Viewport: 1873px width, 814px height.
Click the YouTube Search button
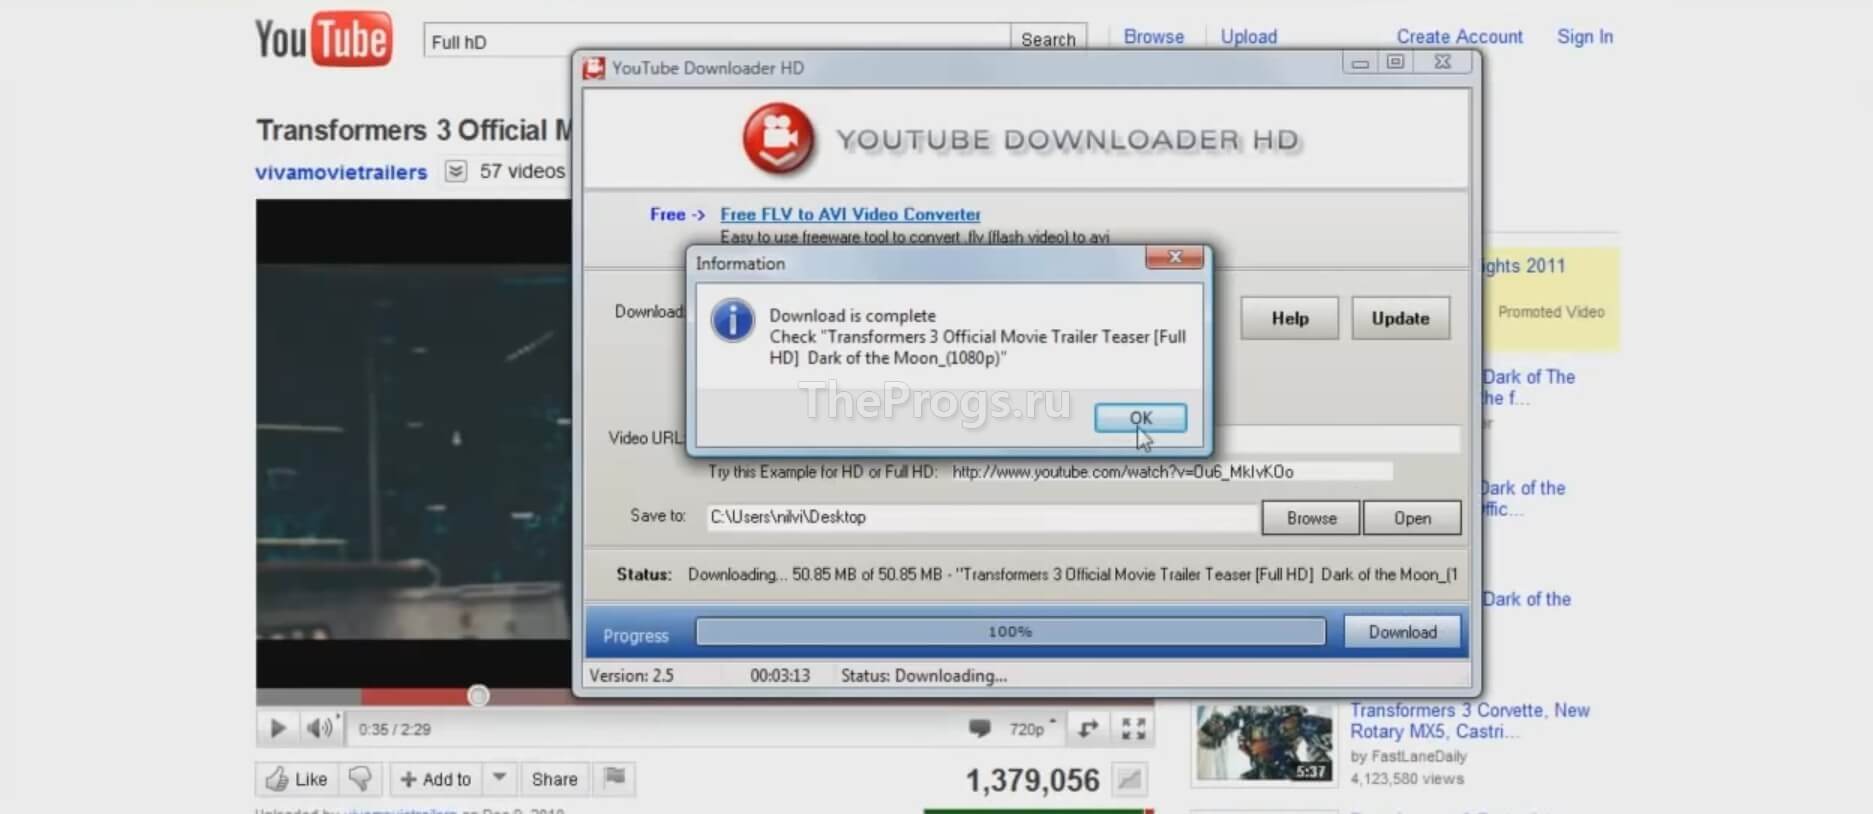(x=1048, y=40)
